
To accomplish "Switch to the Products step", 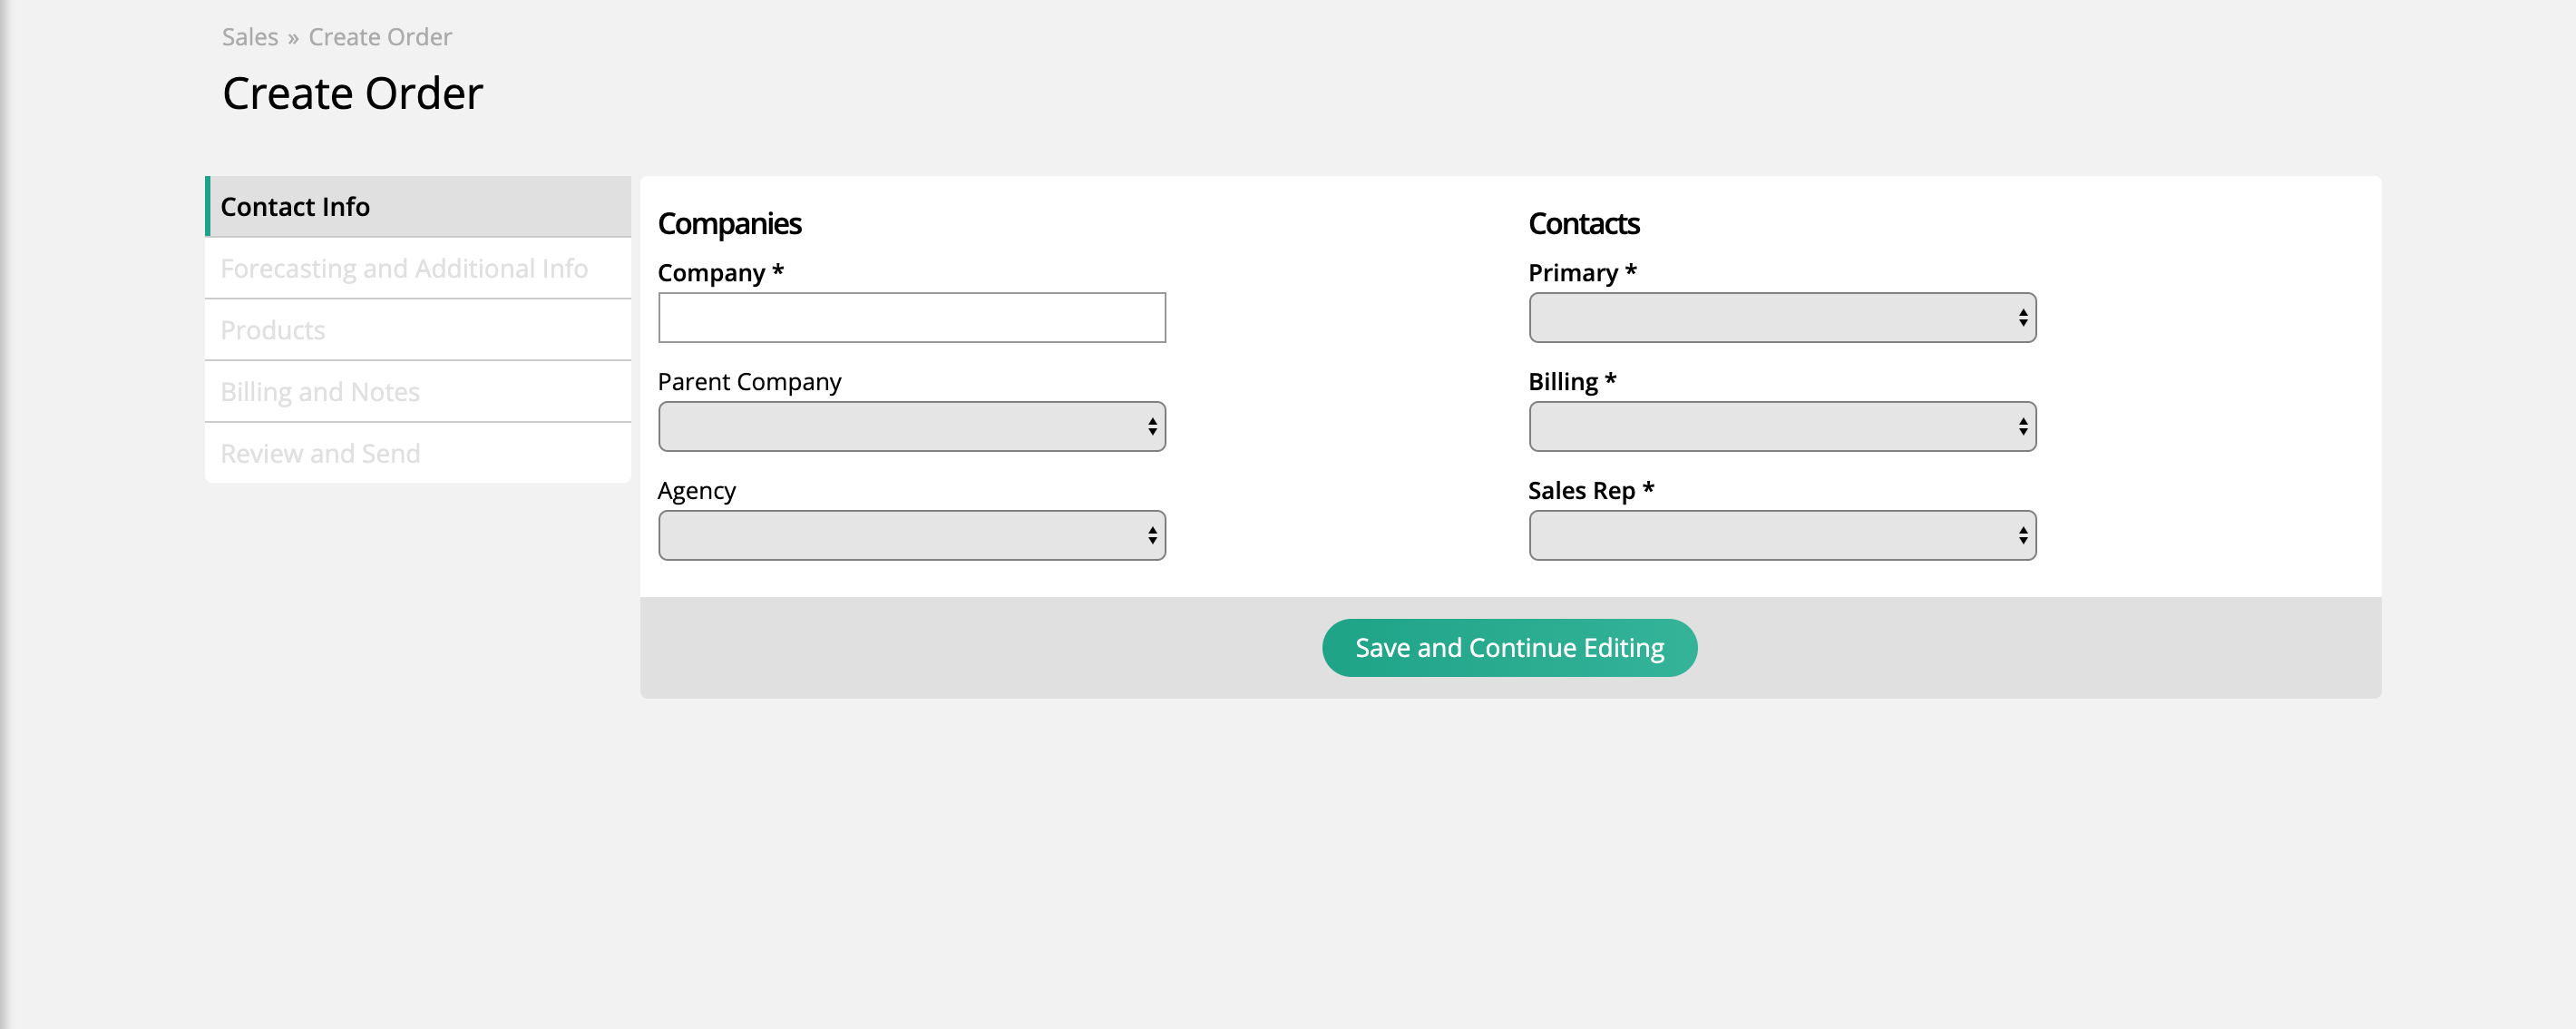I will 418,331.
